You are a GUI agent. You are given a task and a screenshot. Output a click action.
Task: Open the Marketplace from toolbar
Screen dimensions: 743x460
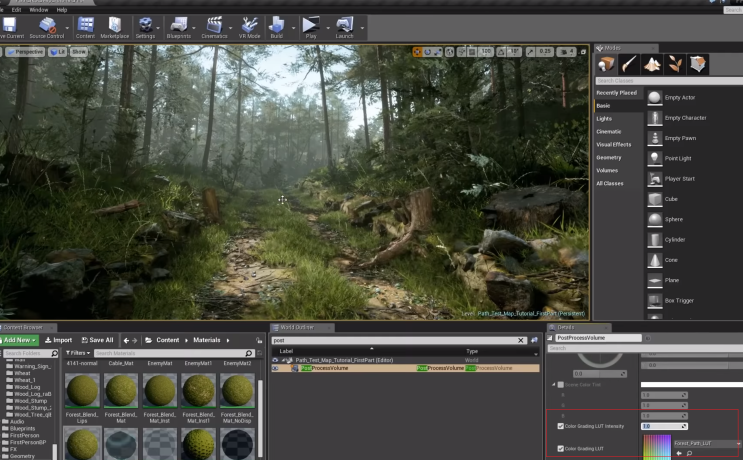115,25
